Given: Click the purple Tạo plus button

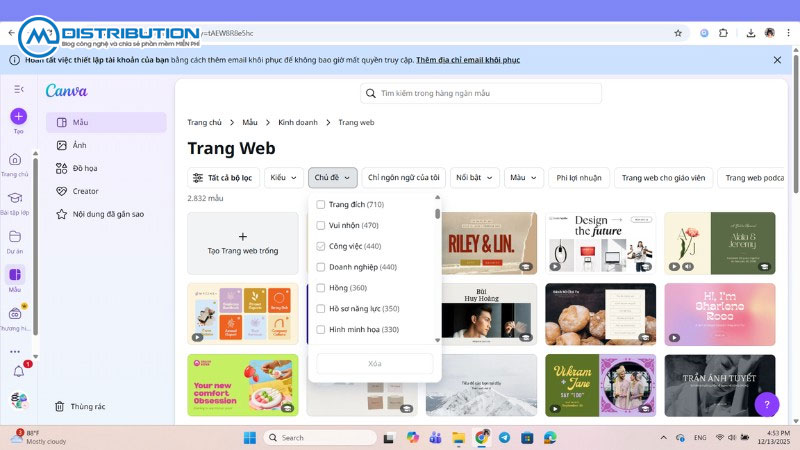Looking at the screenshot, I should click(x=18, y=116).
